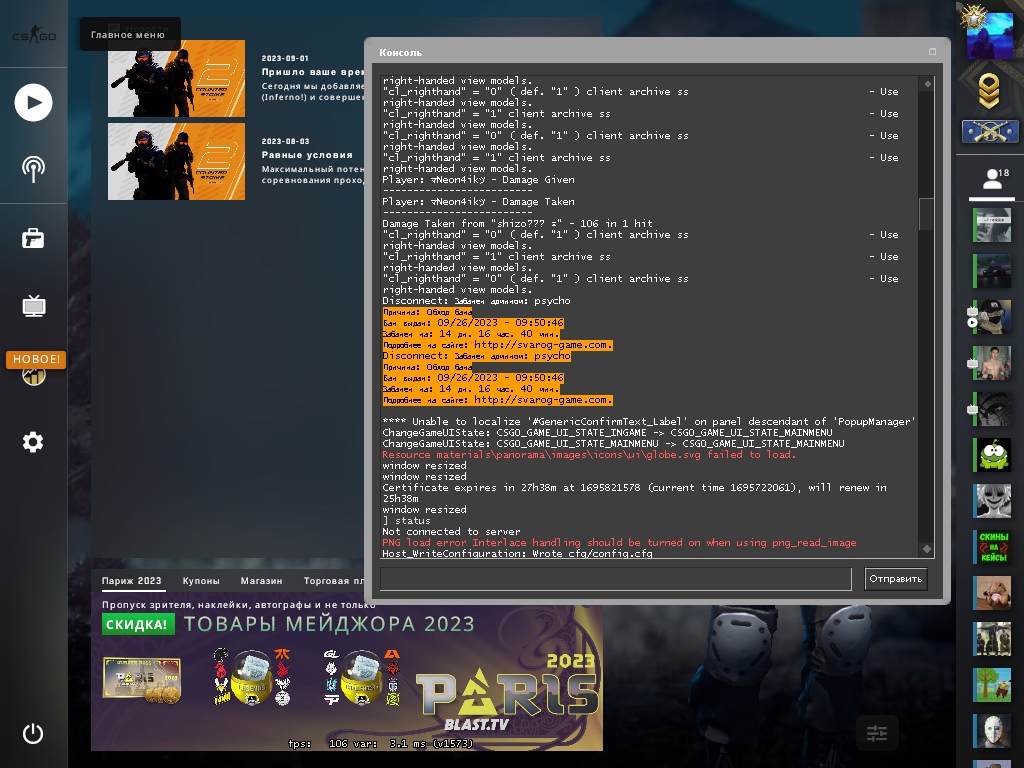Click the watch icon beside the dark manga avatar
The image size is (1024, 768).
[972, 409]
